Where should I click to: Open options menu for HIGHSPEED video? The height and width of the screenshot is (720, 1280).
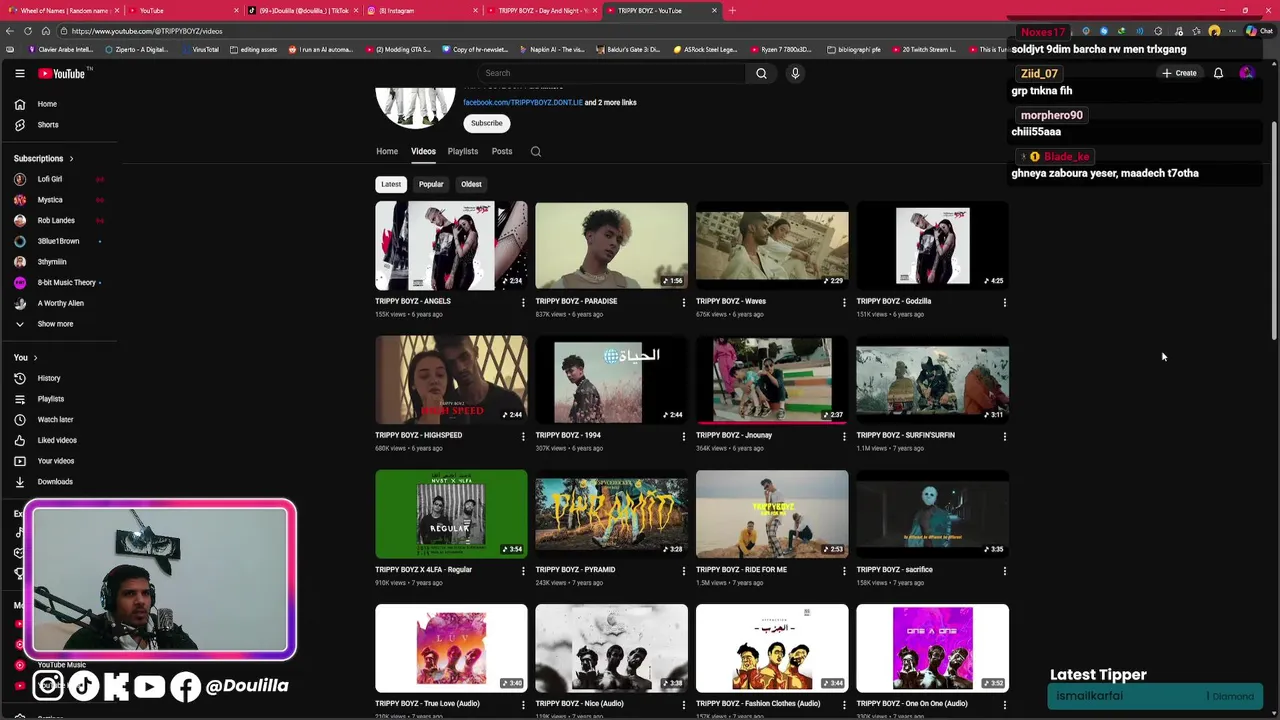[523, 436]
